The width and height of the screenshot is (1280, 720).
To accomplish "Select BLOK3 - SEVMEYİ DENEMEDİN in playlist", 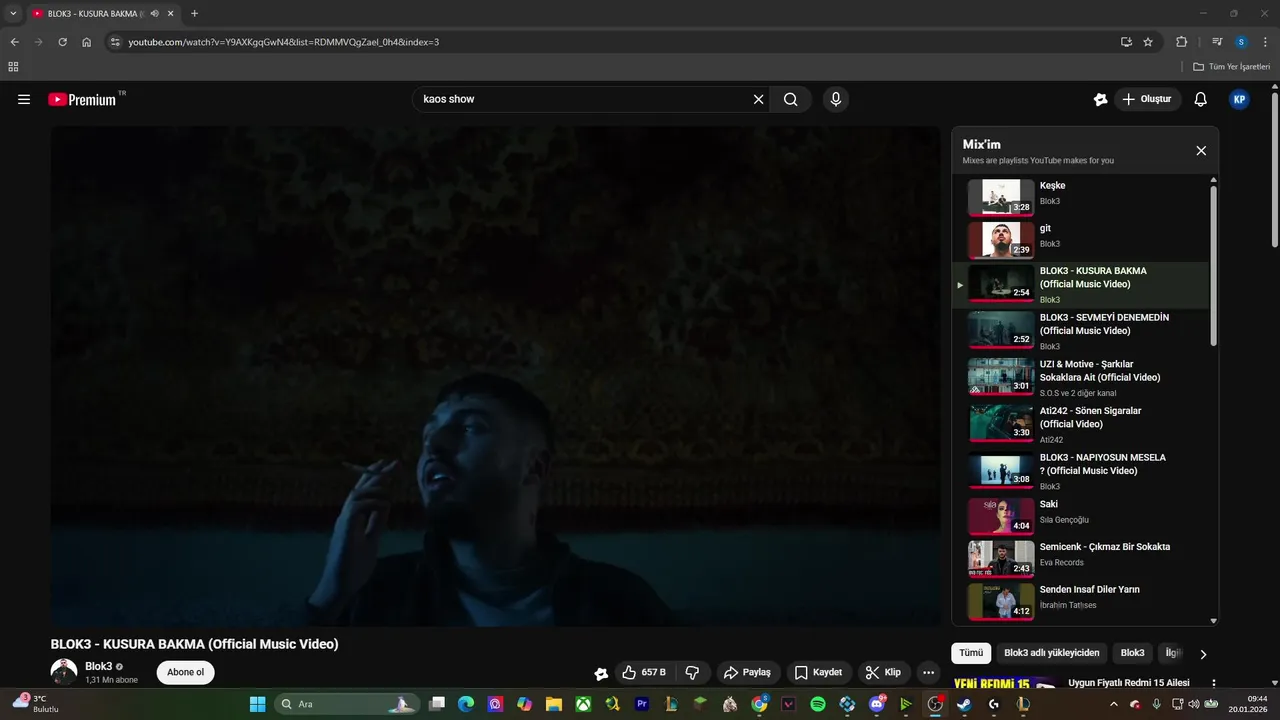I will [1080, 331].
